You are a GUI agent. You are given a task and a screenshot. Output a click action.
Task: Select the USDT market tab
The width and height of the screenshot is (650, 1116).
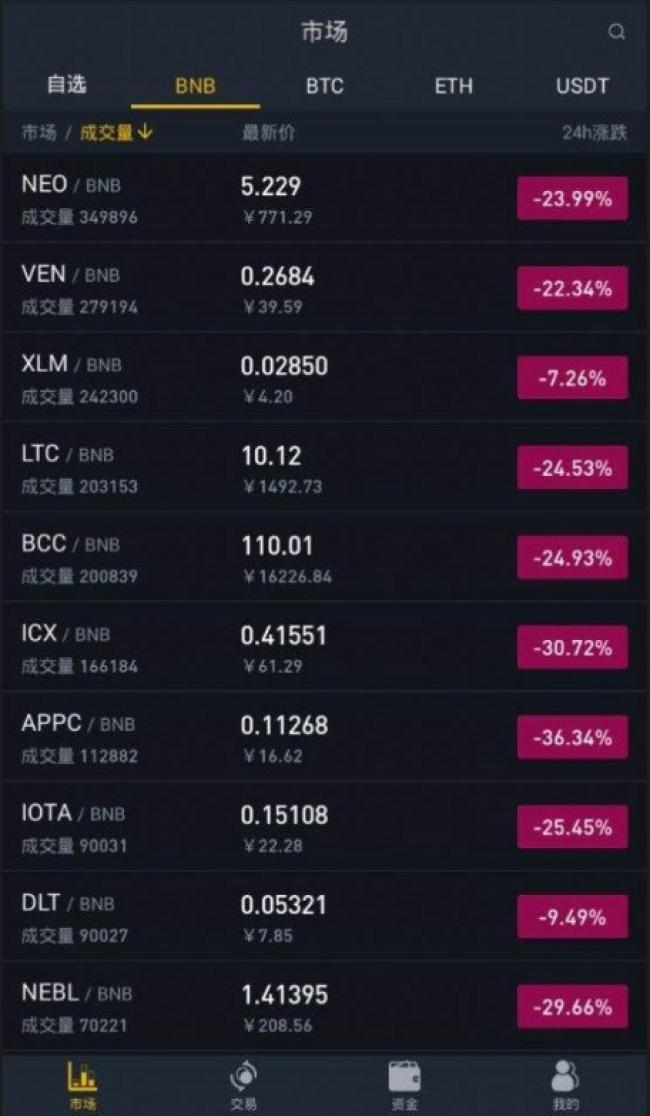[x=582, y=86]
